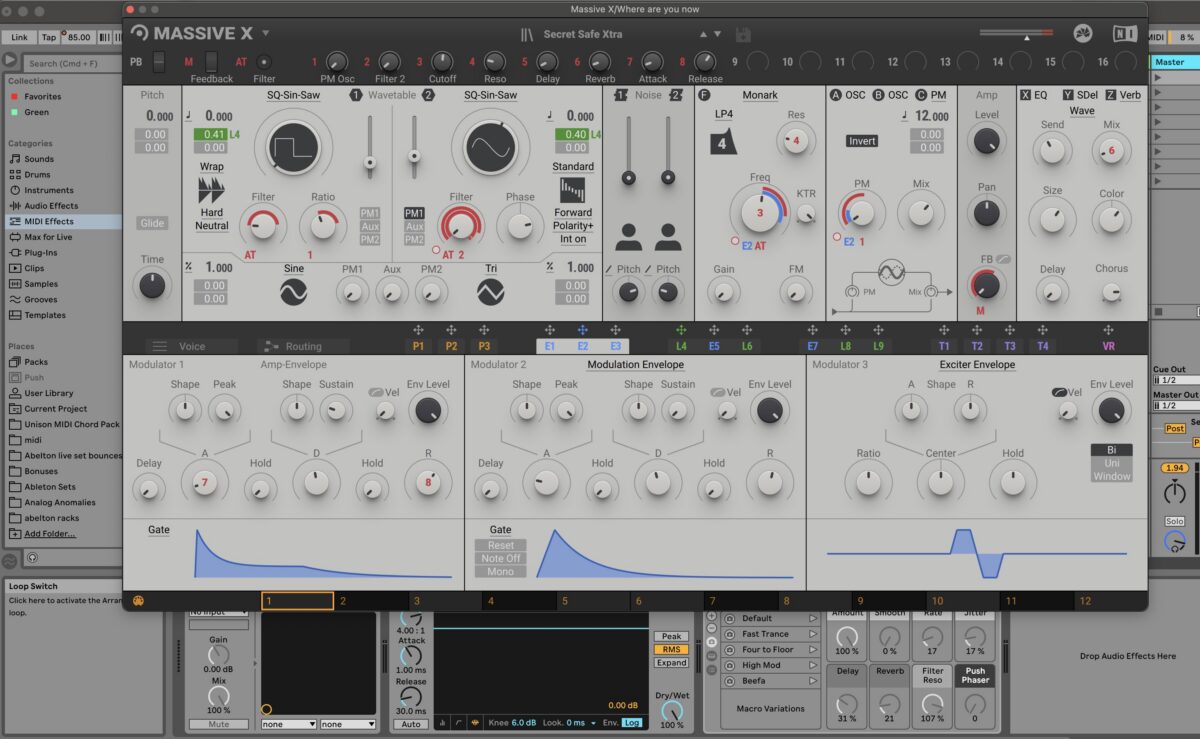Open the preset library browser icon
The image size is (1200, 739).
coord(528,34)
